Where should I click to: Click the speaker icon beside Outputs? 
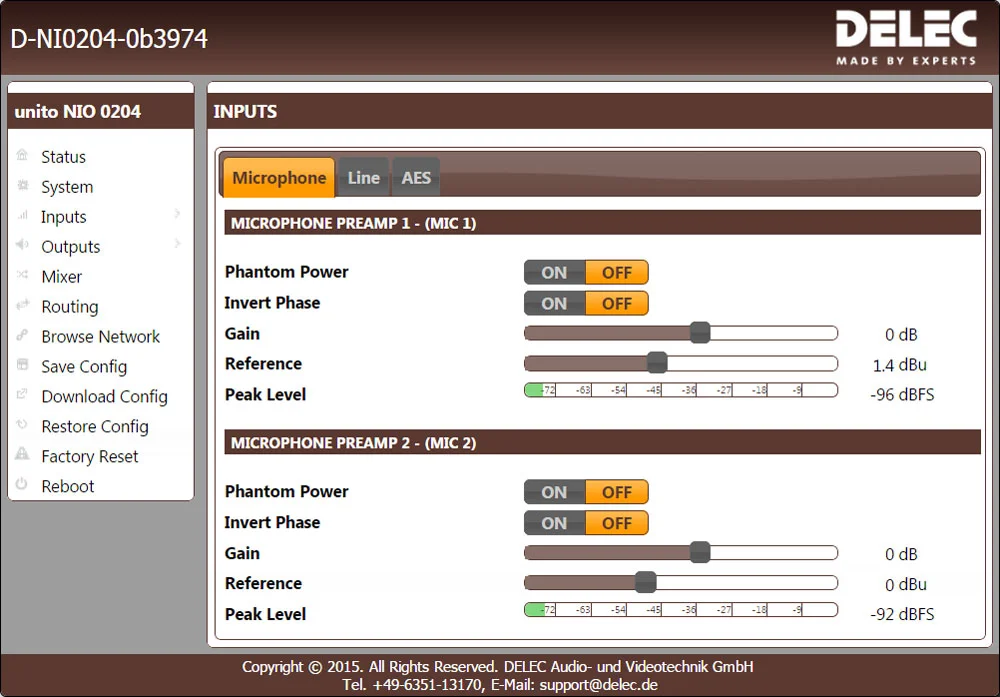coord(22,244)
